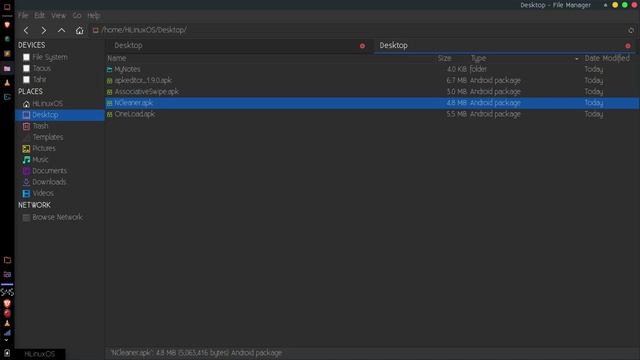Click the OneLoad.apk file icon

109,115
